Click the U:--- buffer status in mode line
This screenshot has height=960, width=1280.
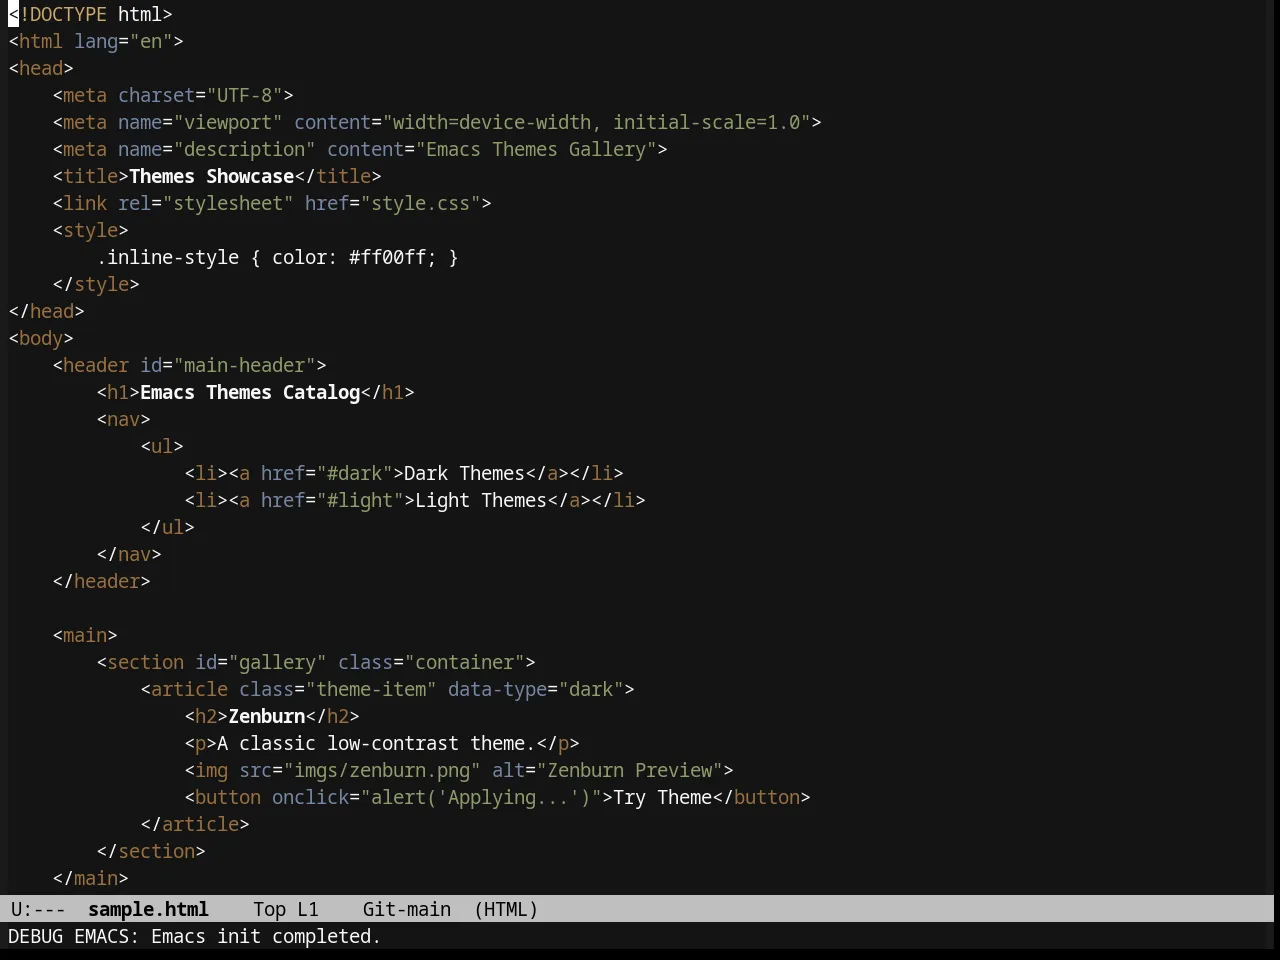point(38,909)
